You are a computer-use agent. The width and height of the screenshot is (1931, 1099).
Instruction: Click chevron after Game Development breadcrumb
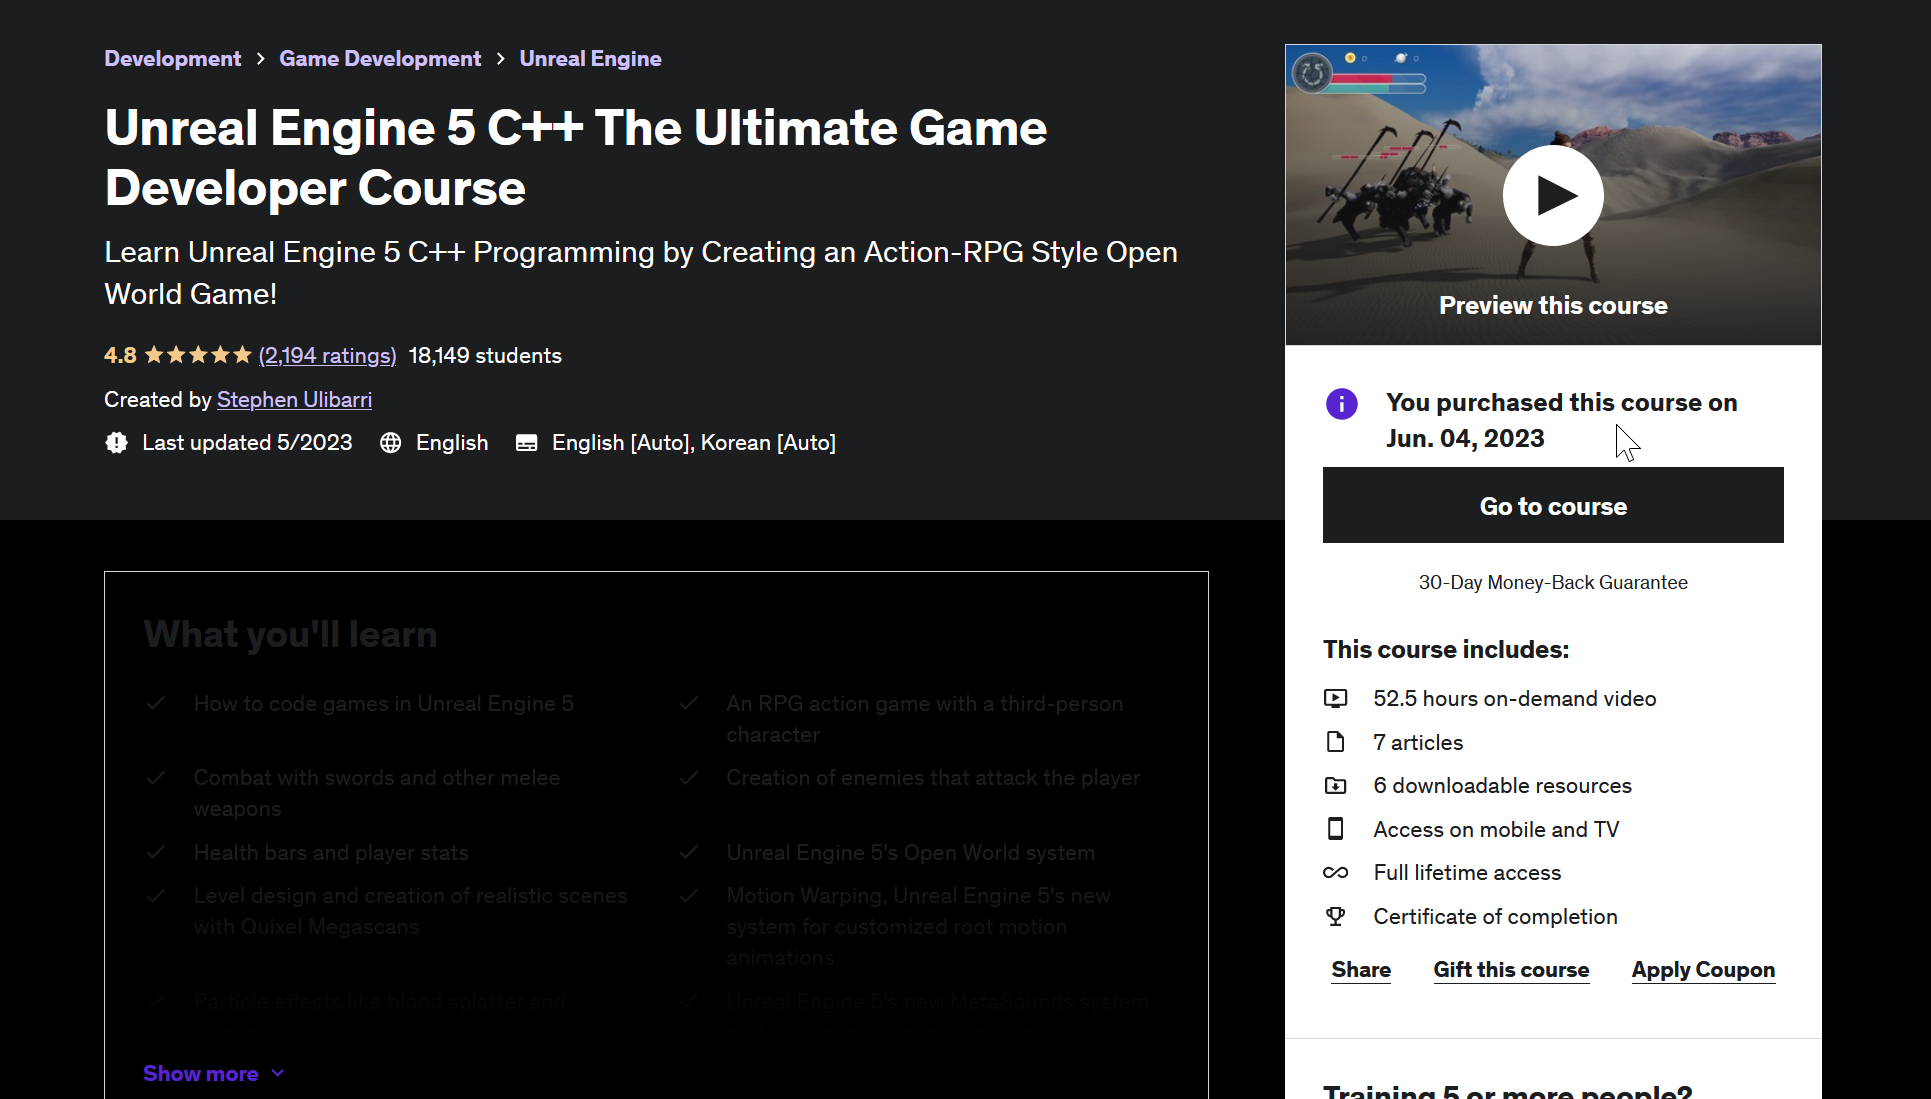(x=500, y=59)
